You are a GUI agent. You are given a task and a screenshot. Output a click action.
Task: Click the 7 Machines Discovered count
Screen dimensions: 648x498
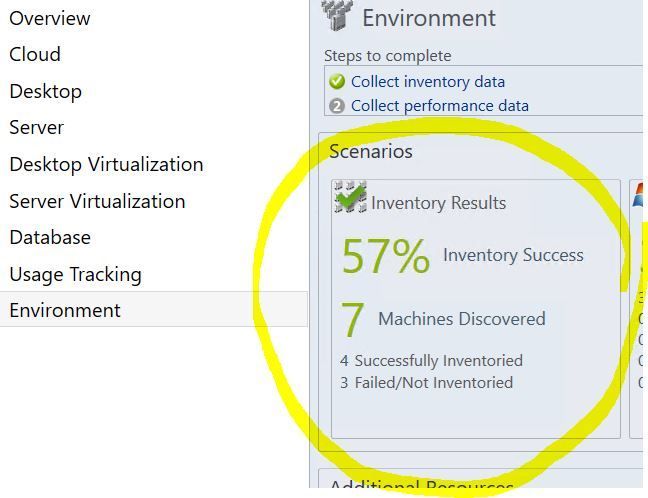coord(353,320)
